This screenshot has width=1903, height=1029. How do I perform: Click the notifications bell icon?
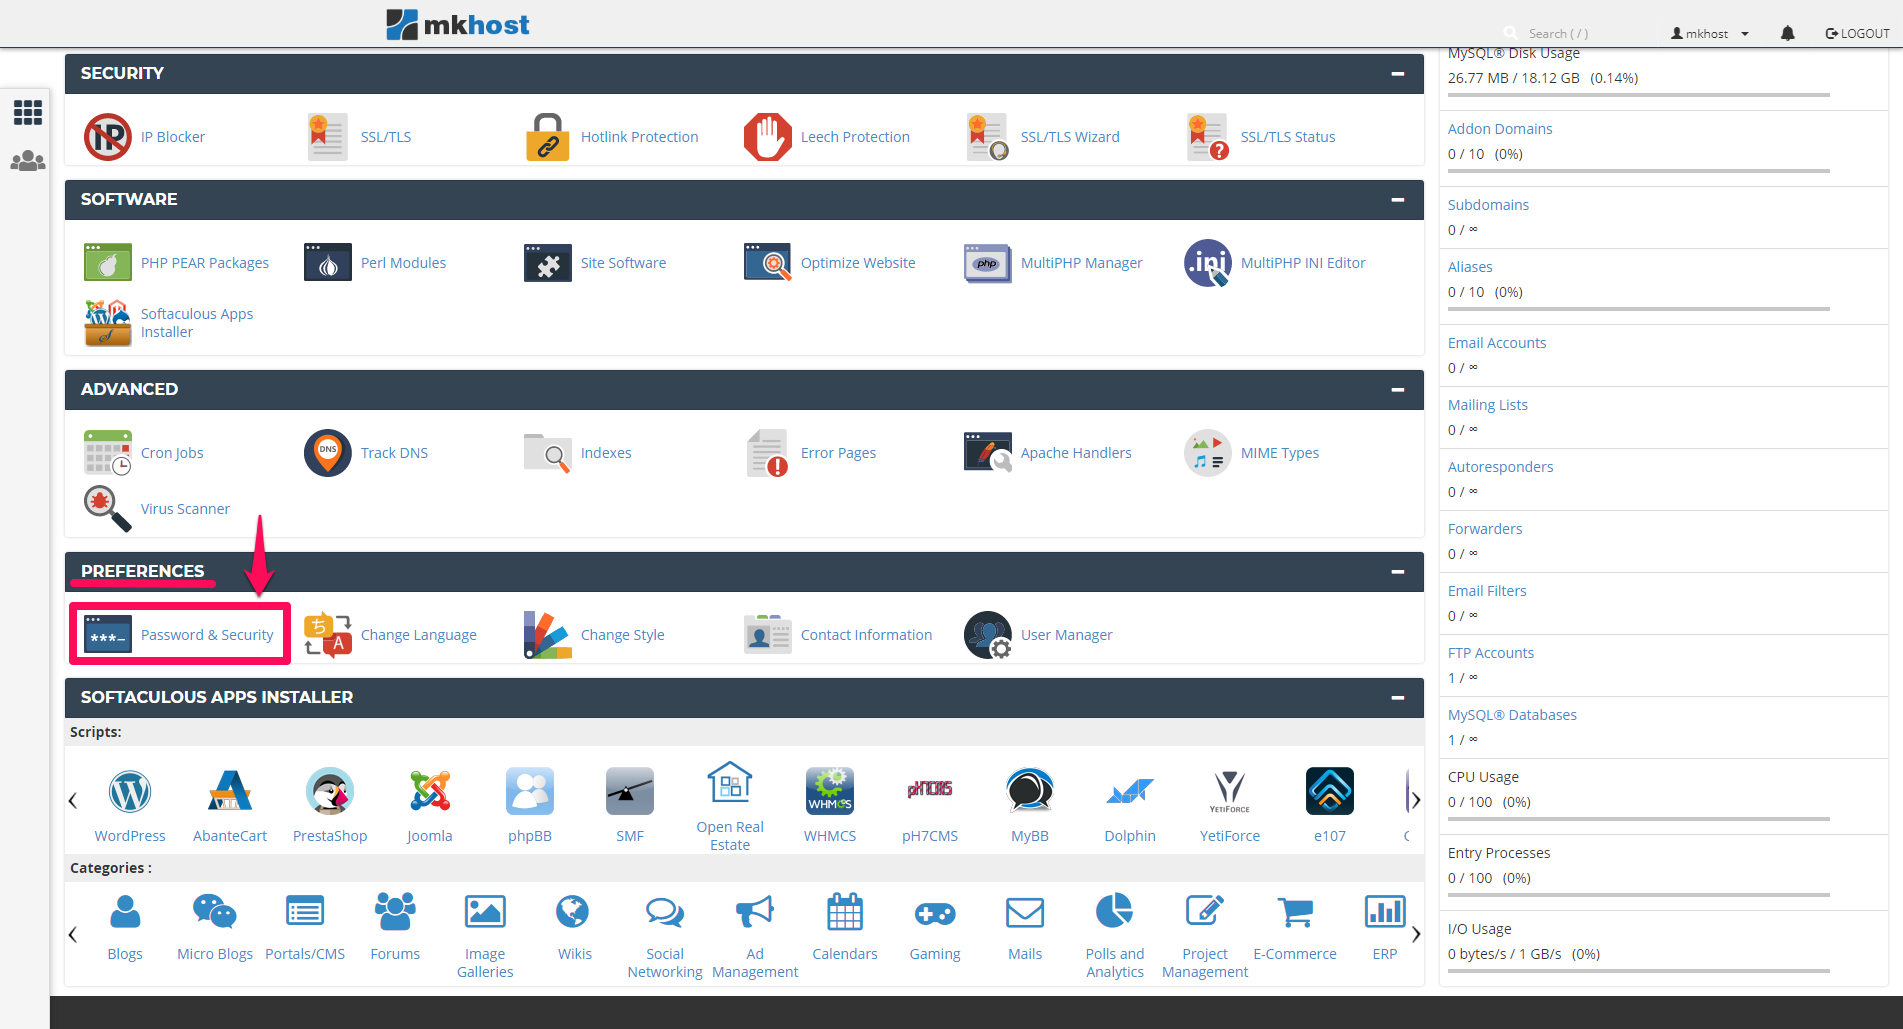(1787, 33)
